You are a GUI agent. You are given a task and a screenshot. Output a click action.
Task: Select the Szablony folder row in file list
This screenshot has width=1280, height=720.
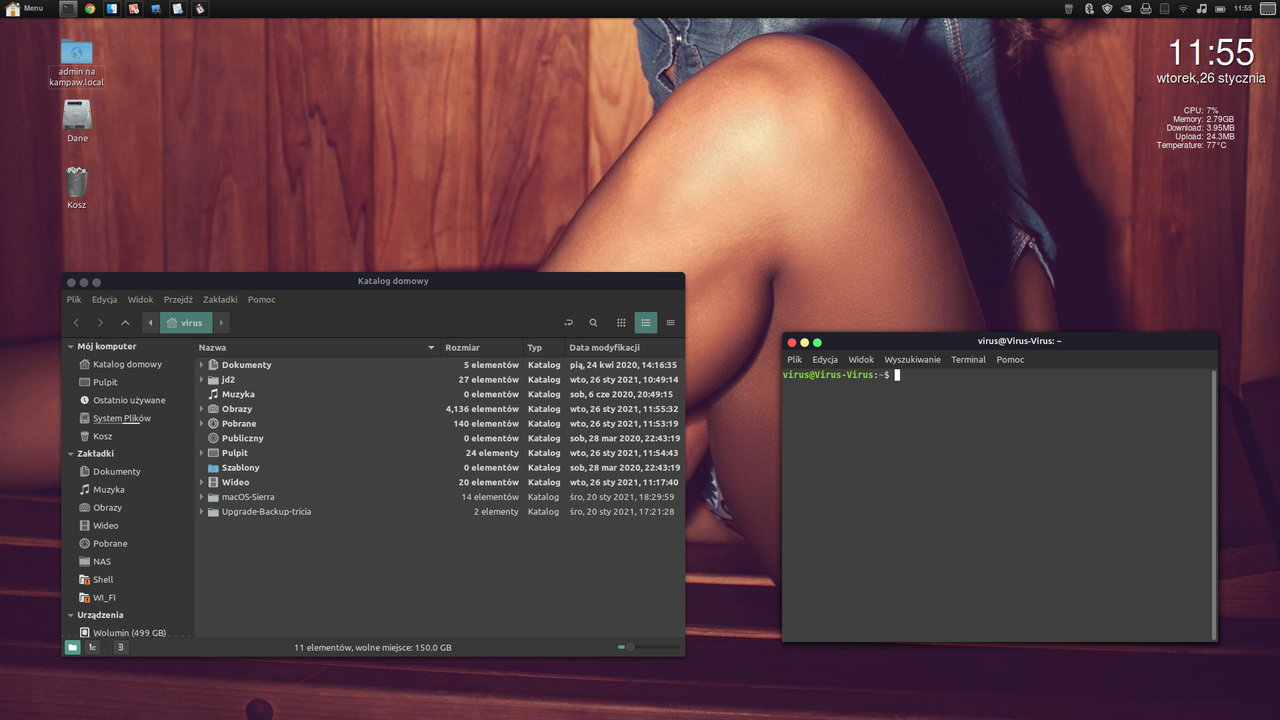439,467
